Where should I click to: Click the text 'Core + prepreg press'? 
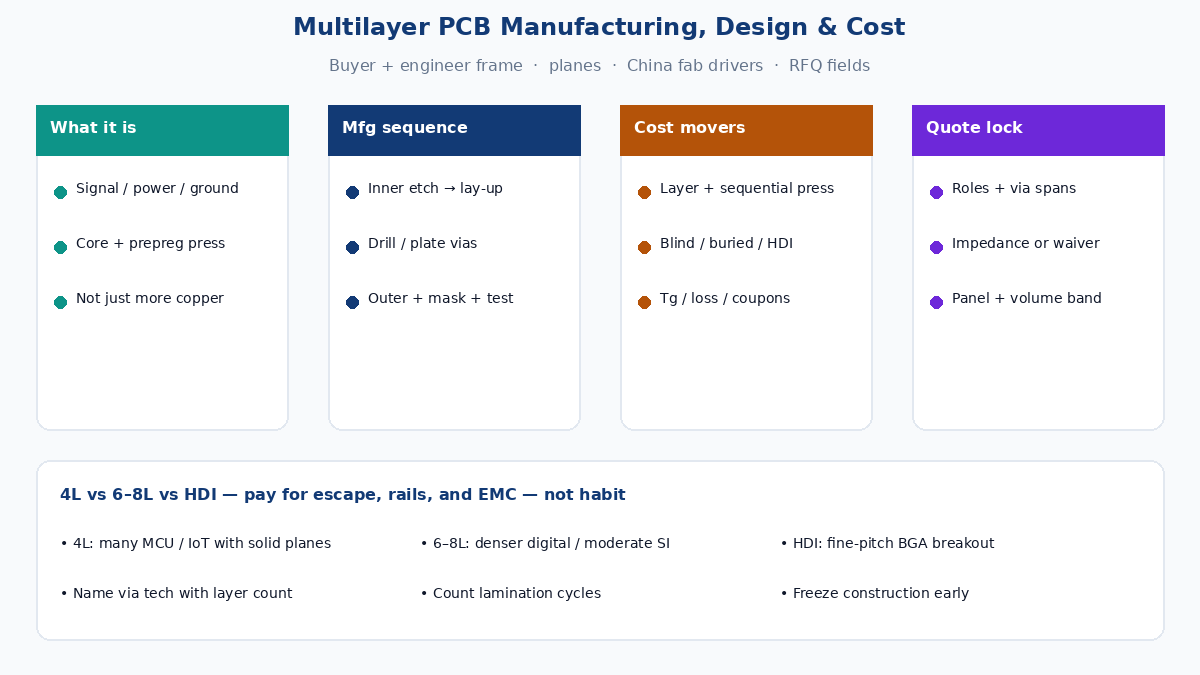tap(150, 244)
